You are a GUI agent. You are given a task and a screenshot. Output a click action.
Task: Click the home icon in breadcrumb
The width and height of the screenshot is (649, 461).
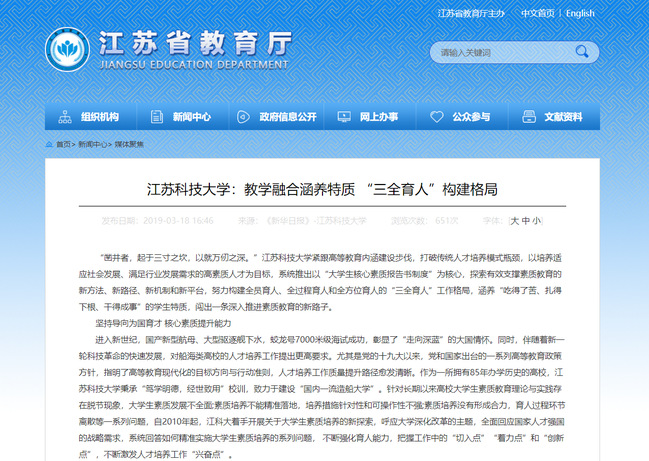(51, 144)
